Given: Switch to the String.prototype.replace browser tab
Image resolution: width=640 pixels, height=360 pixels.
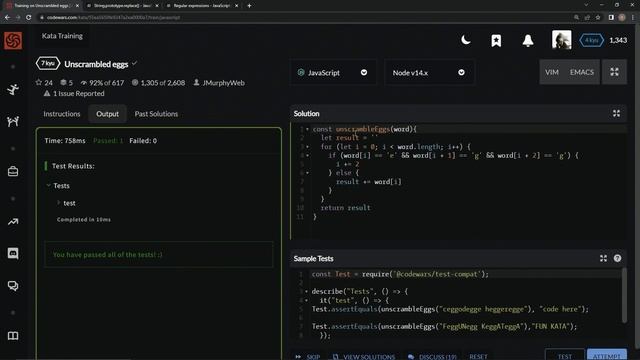Looking at the screenshot, I should (x=122, y=6).
